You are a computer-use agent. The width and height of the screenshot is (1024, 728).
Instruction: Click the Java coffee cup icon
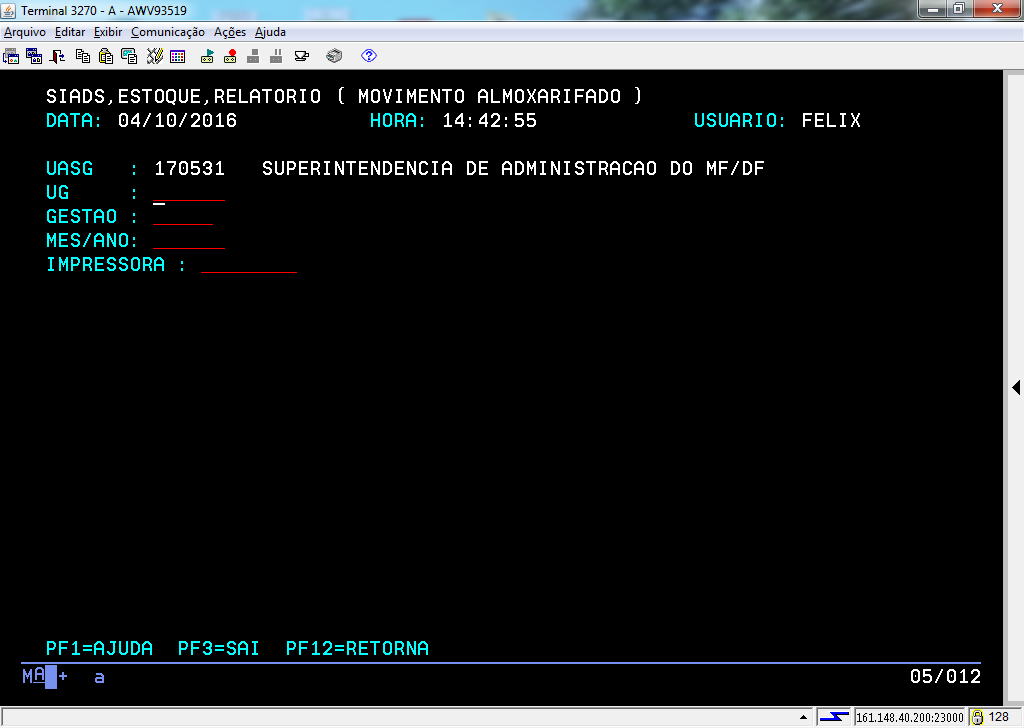point(302,56)
